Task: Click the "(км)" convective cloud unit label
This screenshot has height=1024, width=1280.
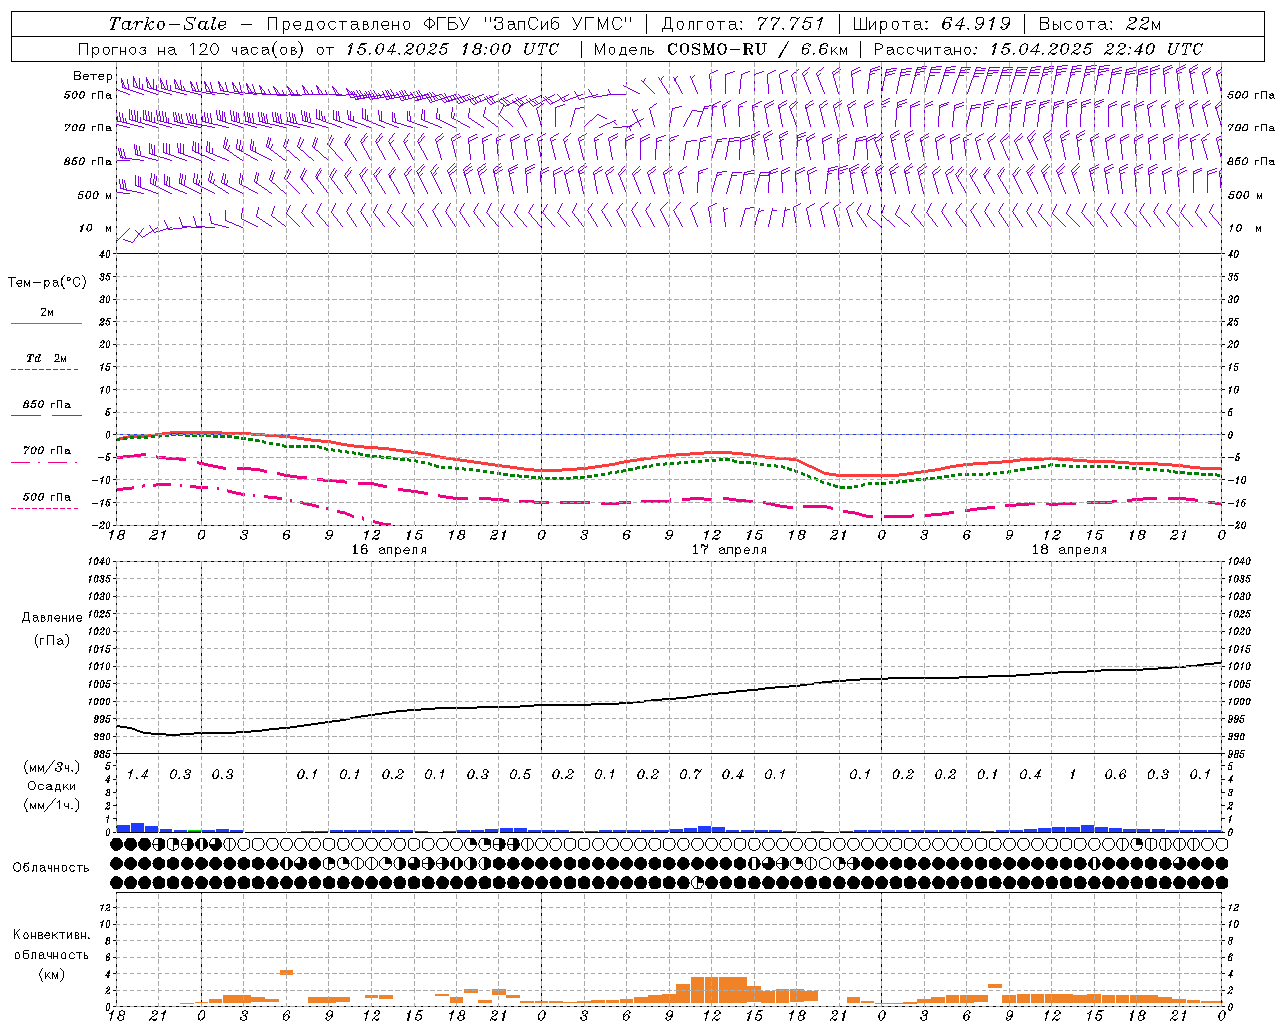Action: tap(51, 974)
